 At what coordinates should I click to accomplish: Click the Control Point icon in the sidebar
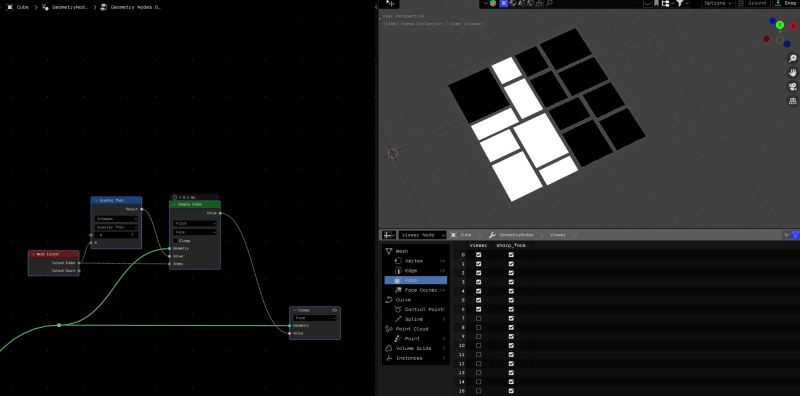point(398,309)
